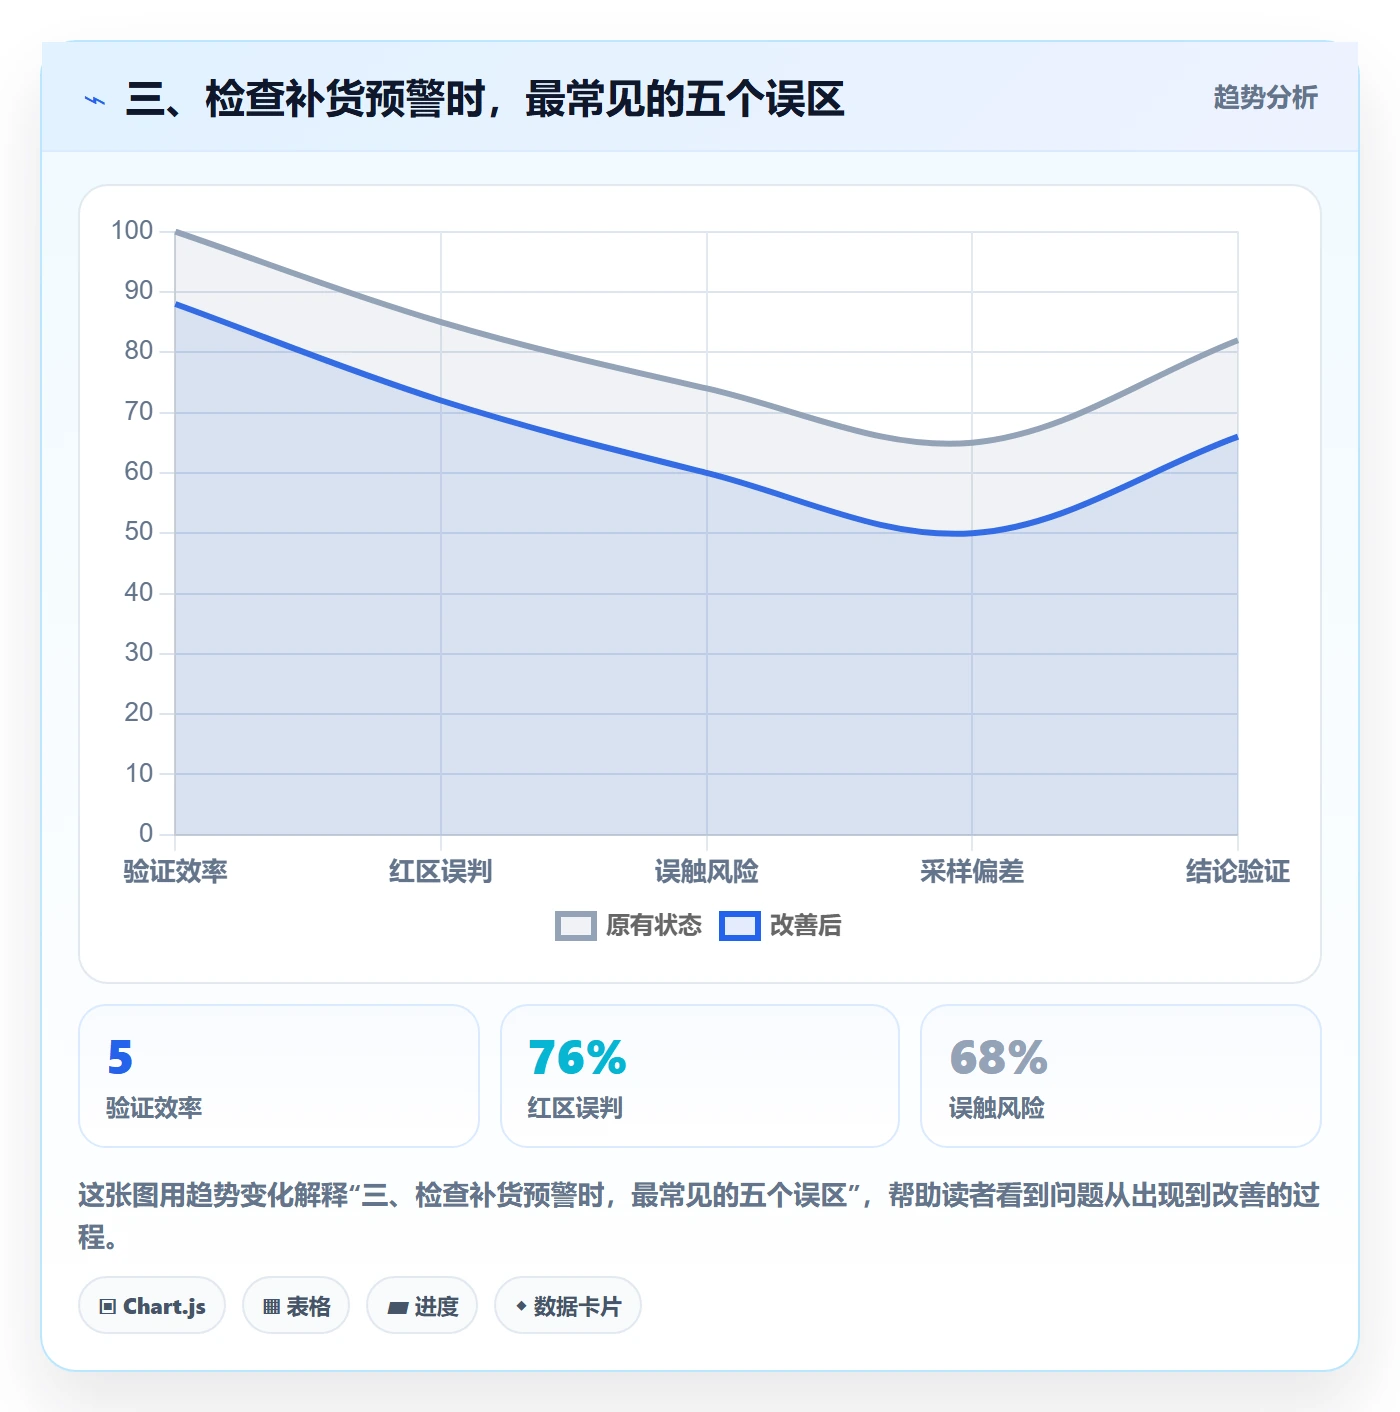The height and width of the screenshot is (1412, 1400).
Task: Click the 三、检查补货预警时 section title
Action: (485, 99)
